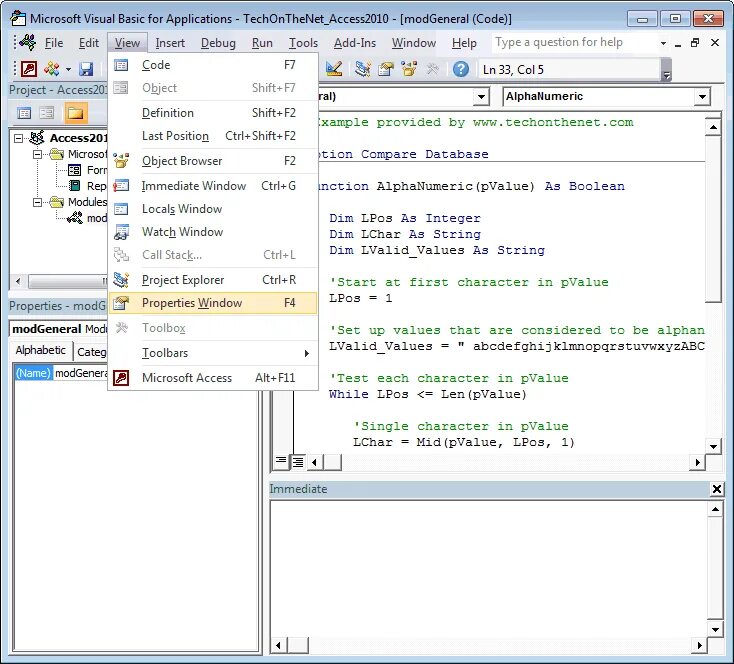Click the Object Browser toolbar icon
This screenshot has height=664, width=734.
coord(409,69)
